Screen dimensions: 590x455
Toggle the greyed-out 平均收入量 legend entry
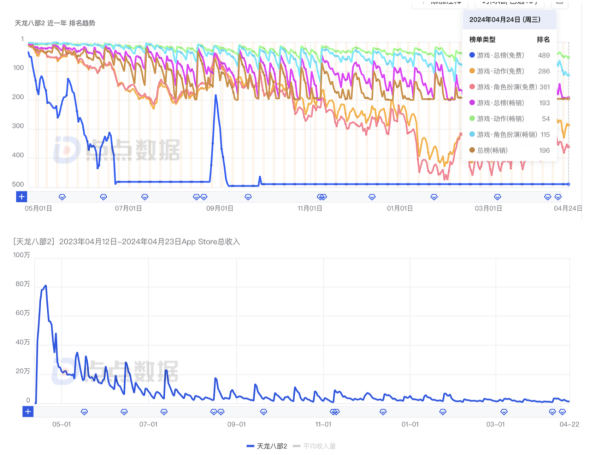pyautogui.click(x=314, y=446)
